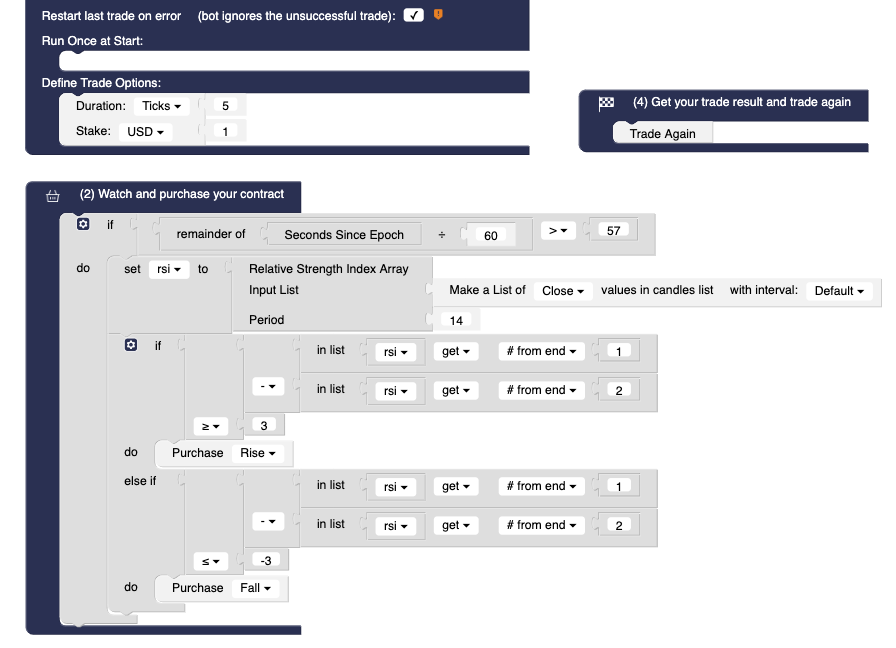Open the Purchase Rise dropdown
The height and width of the screenshot is (648, 896).
[x=258, y=453]
